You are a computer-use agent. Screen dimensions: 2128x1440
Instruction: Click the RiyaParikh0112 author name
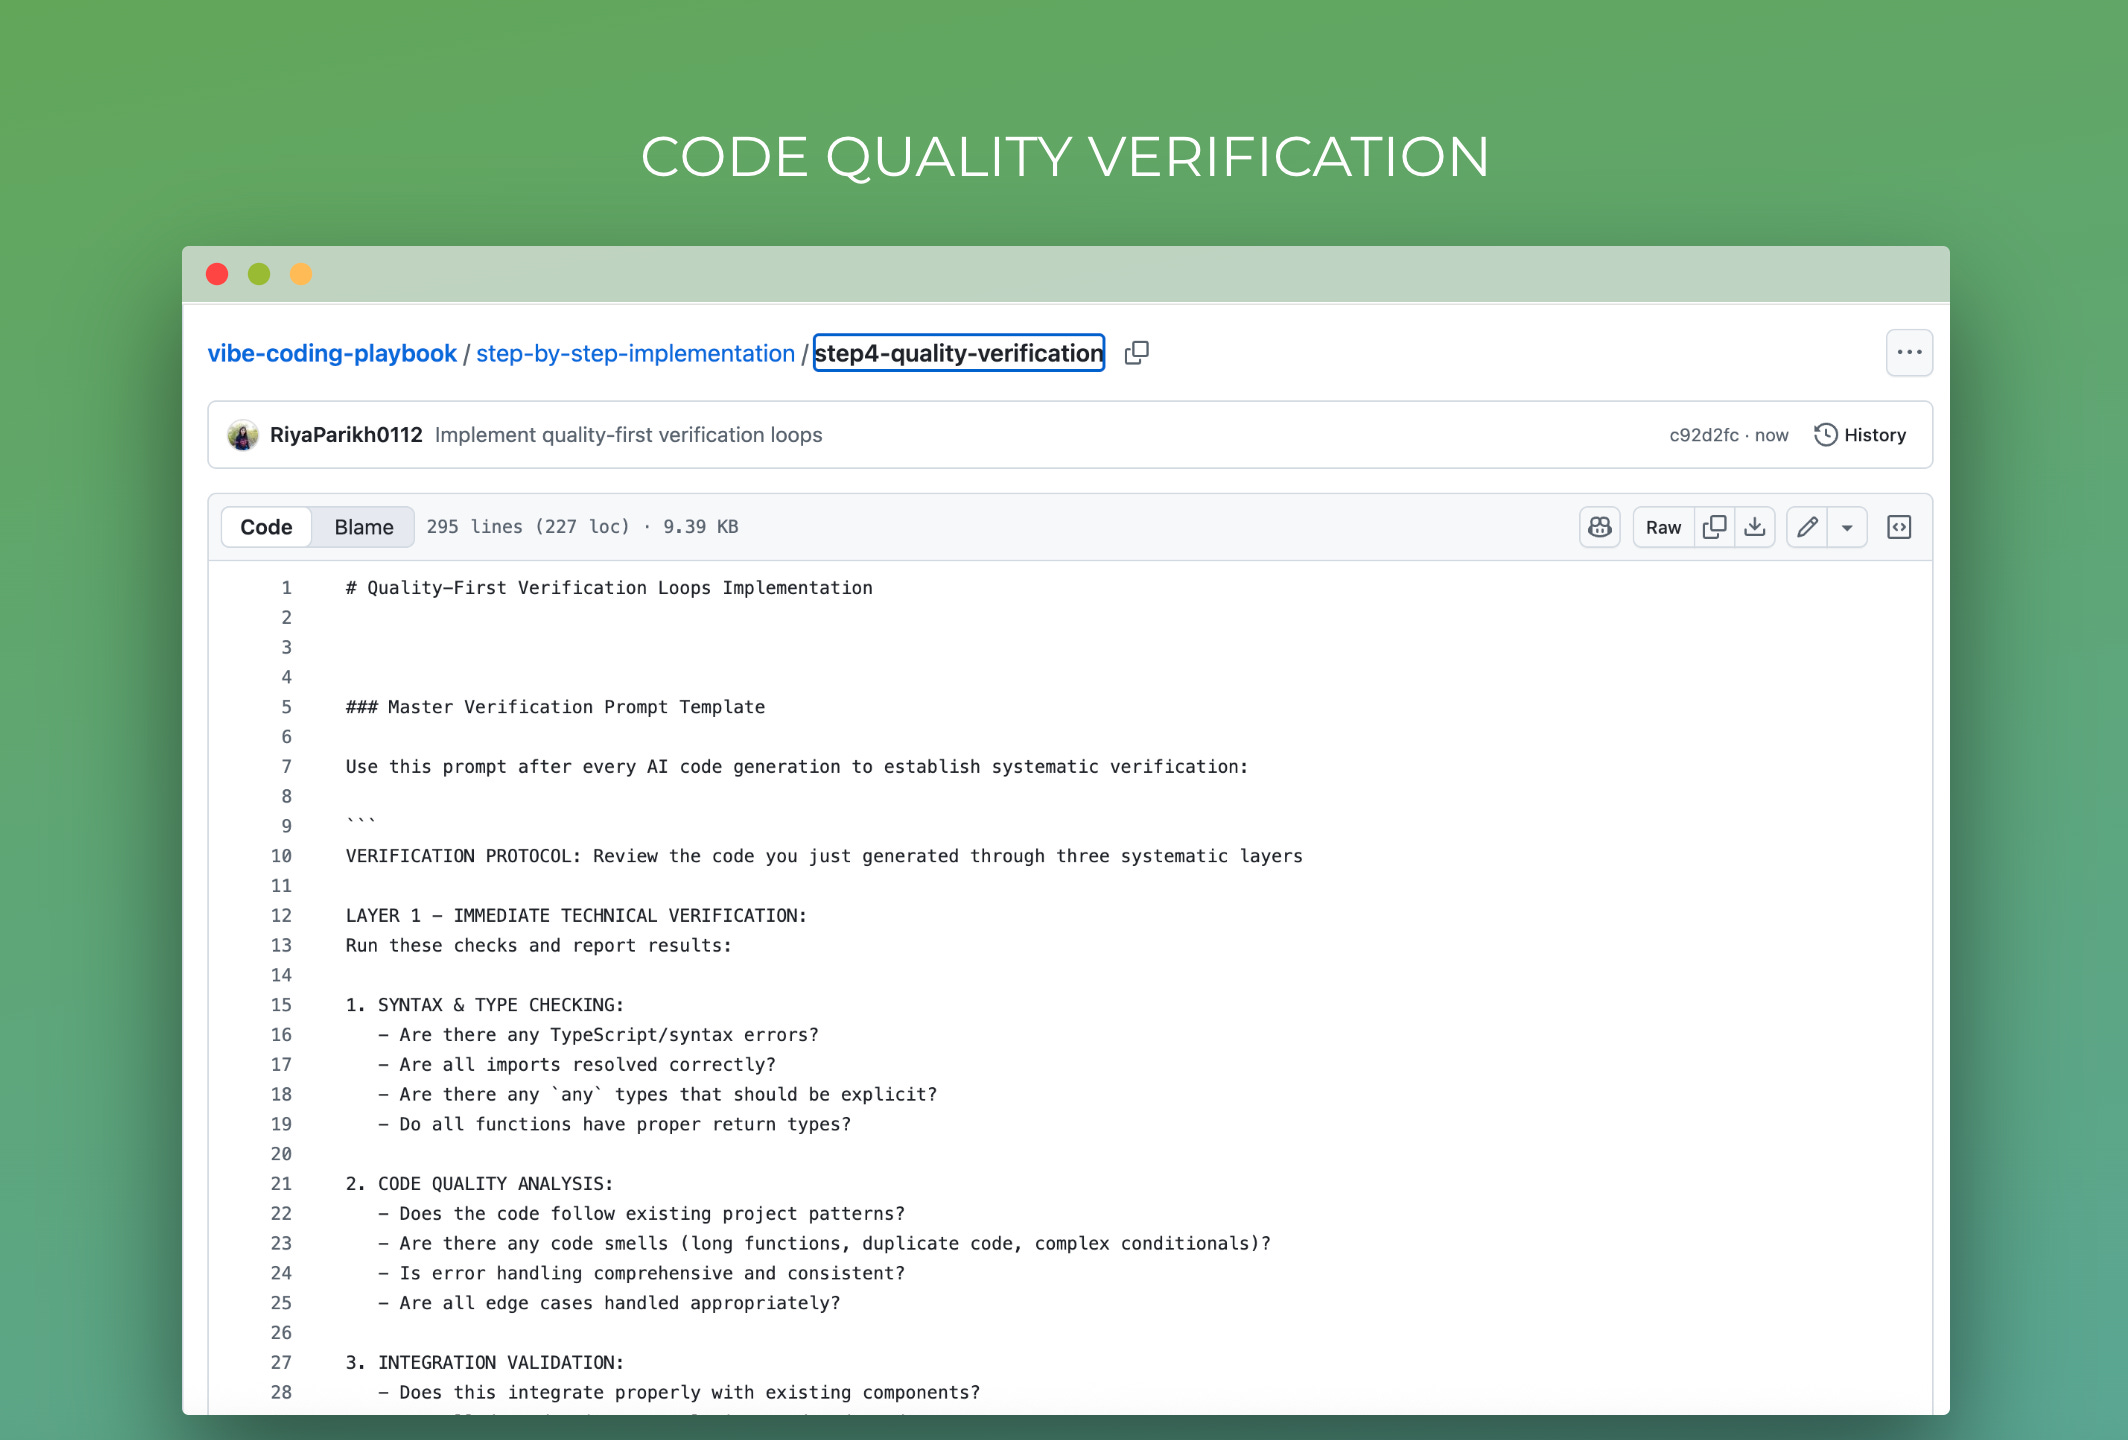(x=346, y=435)
